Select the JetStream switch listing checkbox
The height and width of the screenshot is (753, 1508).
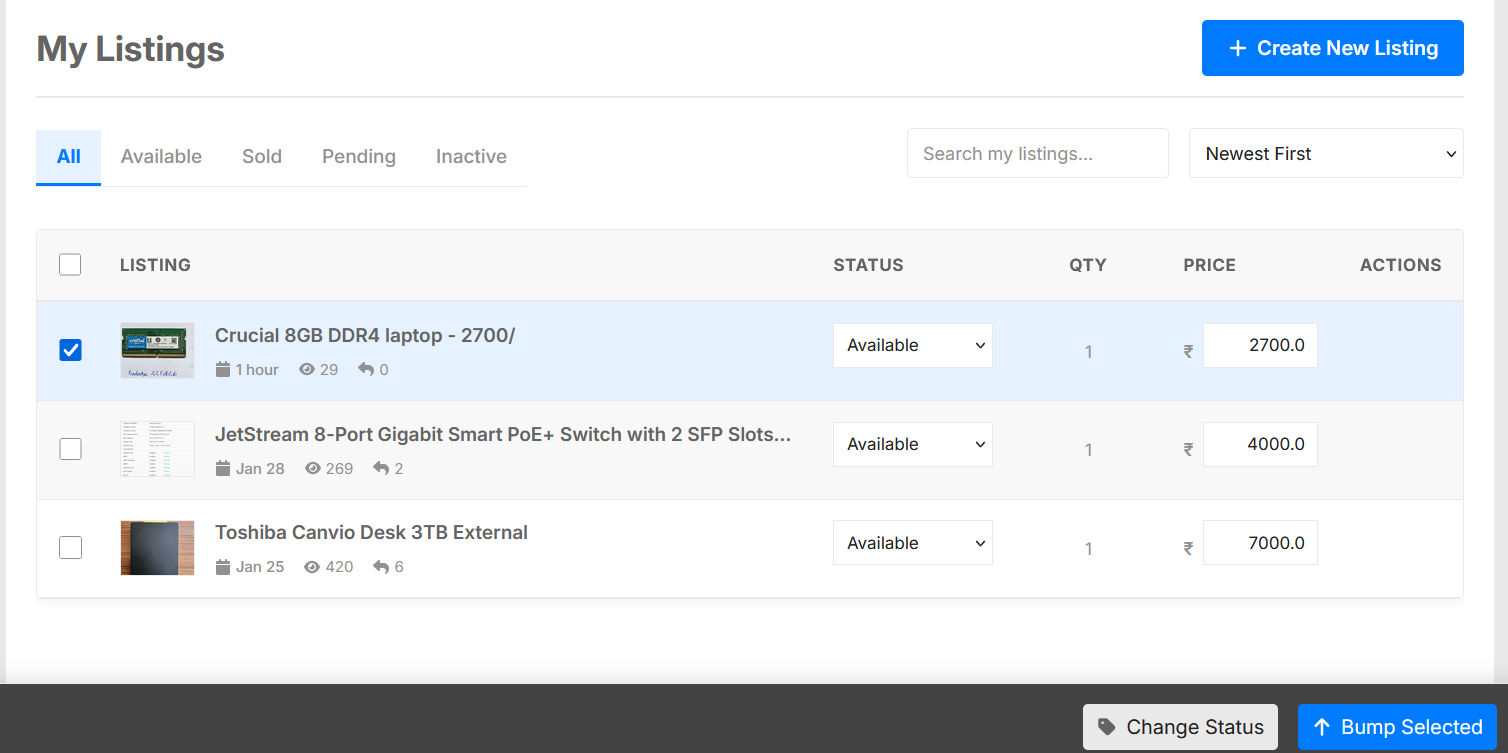[70, 449]
